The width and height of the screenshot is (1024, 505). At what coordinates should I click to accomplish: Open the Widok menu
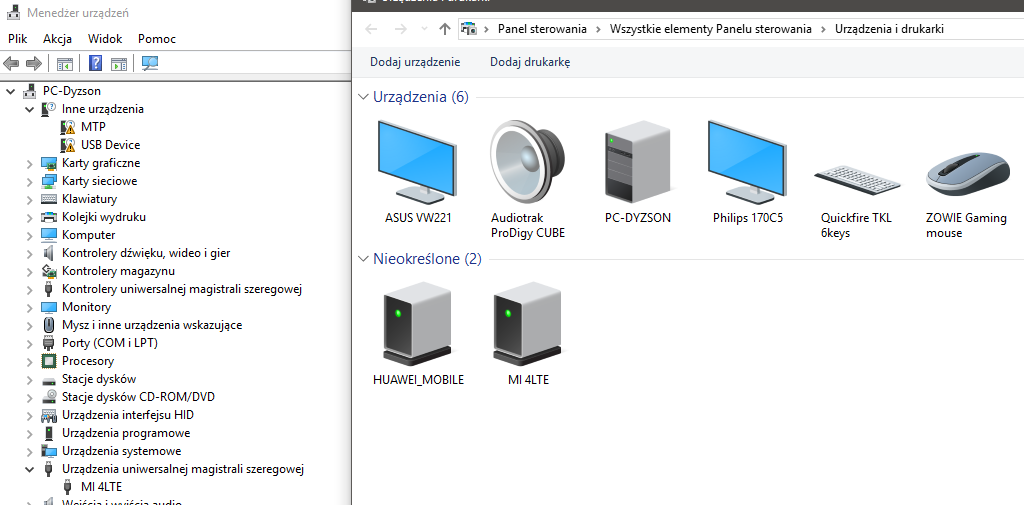(105, 39)
